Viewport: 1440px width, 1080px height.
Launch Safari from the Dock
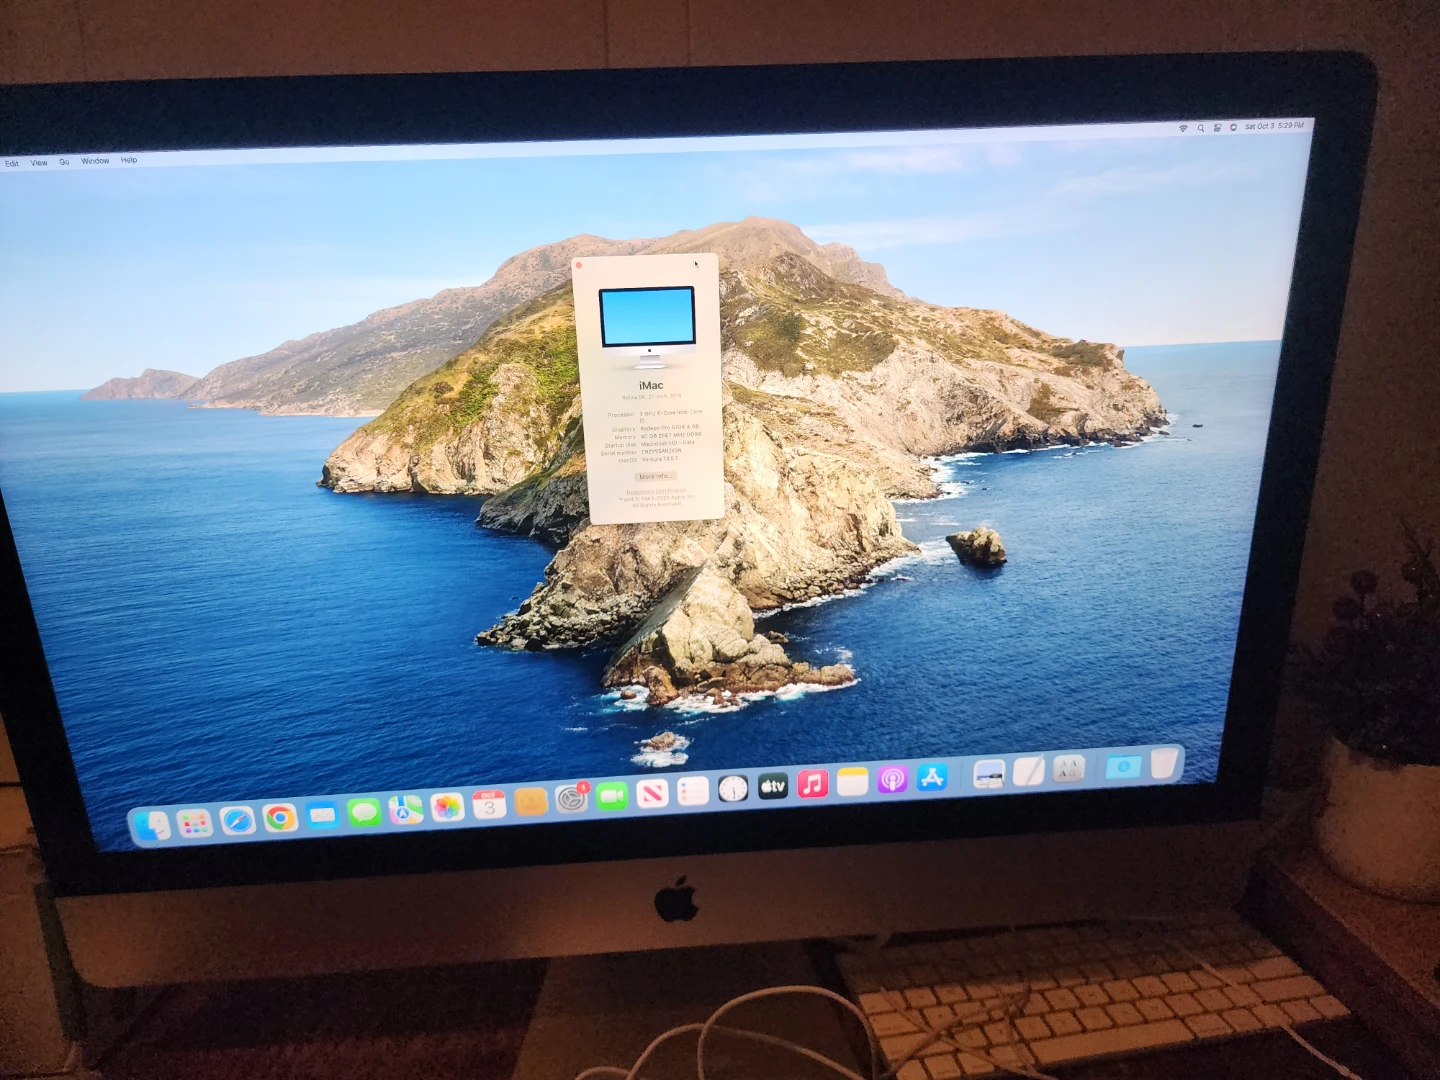point(237,820)
